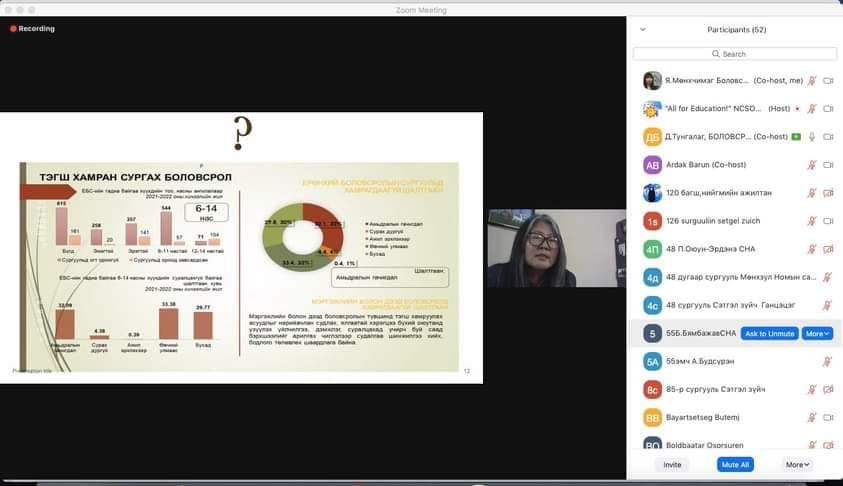This screenshot has width=843, height=486.
Task: Click Ardak Barun's muted microphone icon
Action: 812,165
